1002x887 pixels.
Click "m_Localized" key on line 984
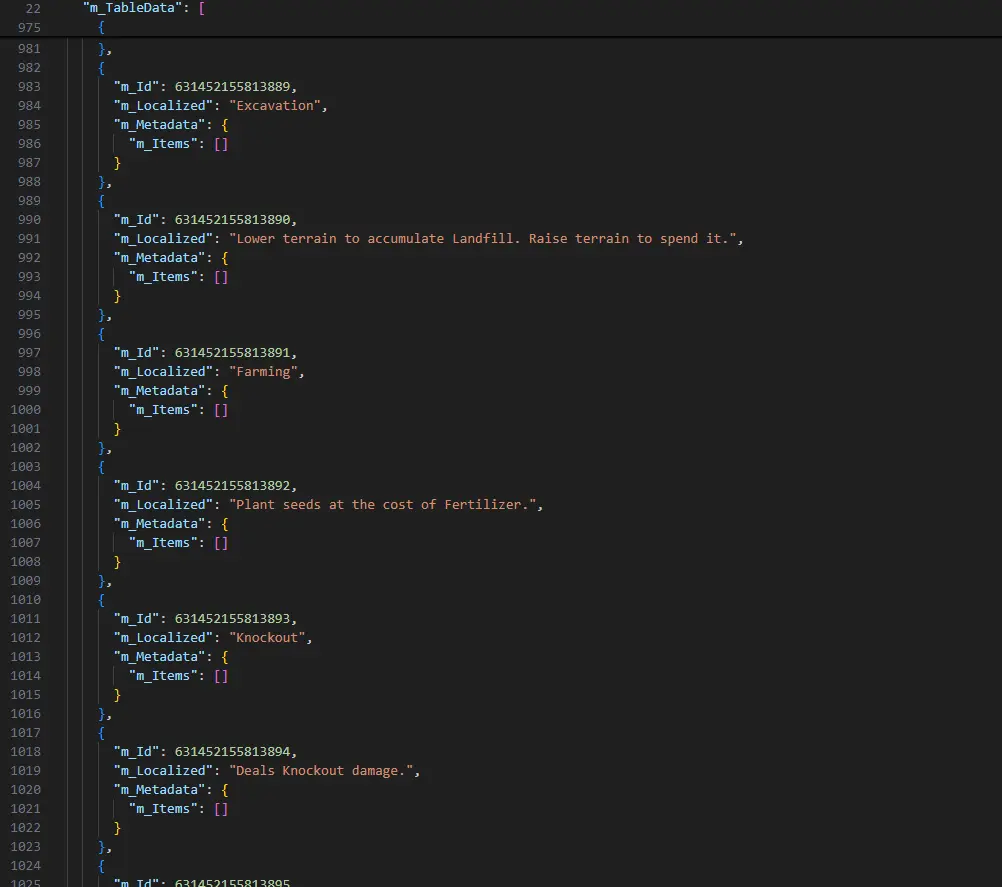point(163,105)
